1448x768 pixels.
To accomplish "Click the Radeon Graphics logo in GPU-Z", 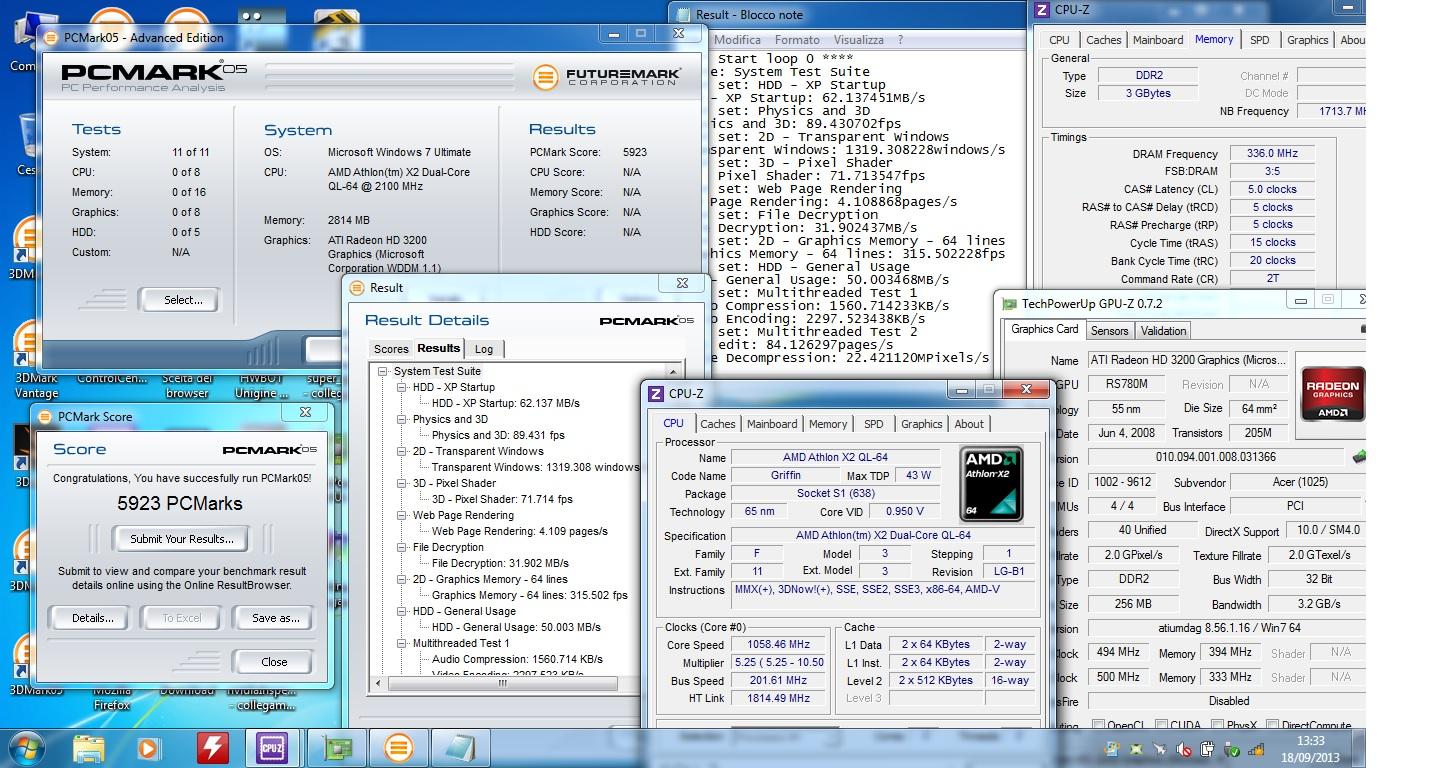I will (x=1333, y=394).
